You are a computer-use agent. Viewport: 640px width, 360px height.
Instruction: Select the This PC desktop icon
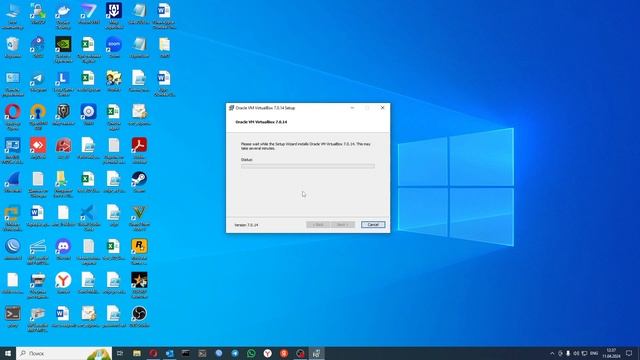pos(13,16)
